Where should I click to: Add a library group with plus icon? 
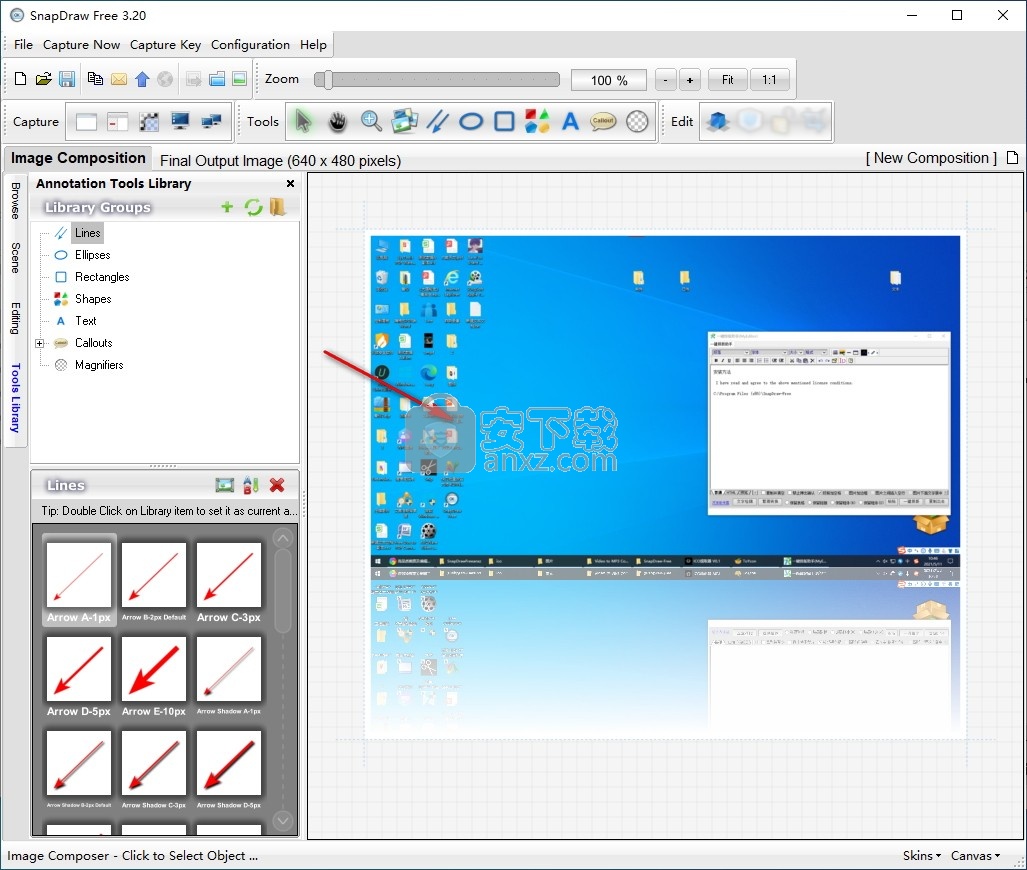[x=227, y=207]
